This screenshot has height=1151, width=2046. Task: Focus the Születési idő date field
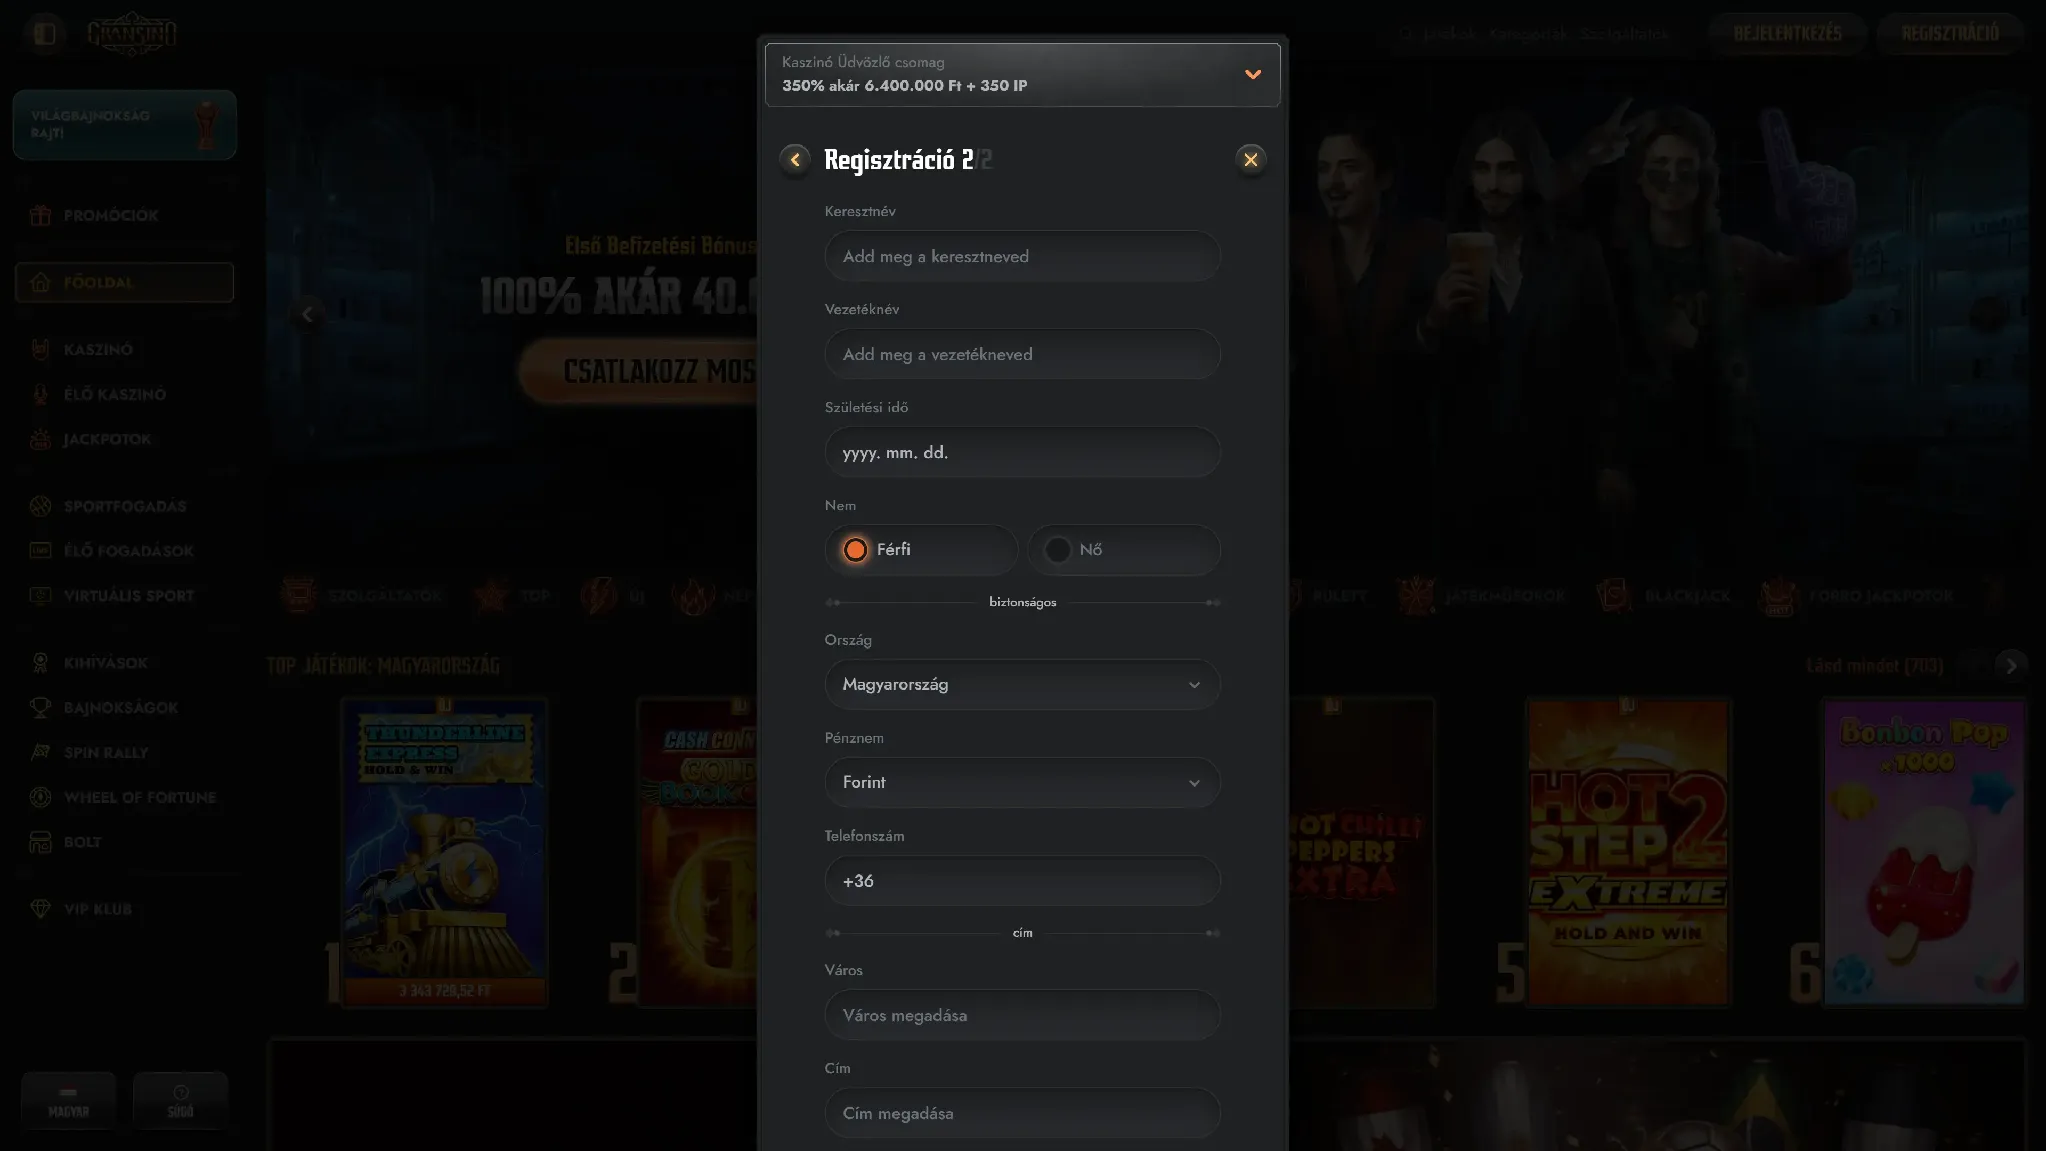(1022, 452)
